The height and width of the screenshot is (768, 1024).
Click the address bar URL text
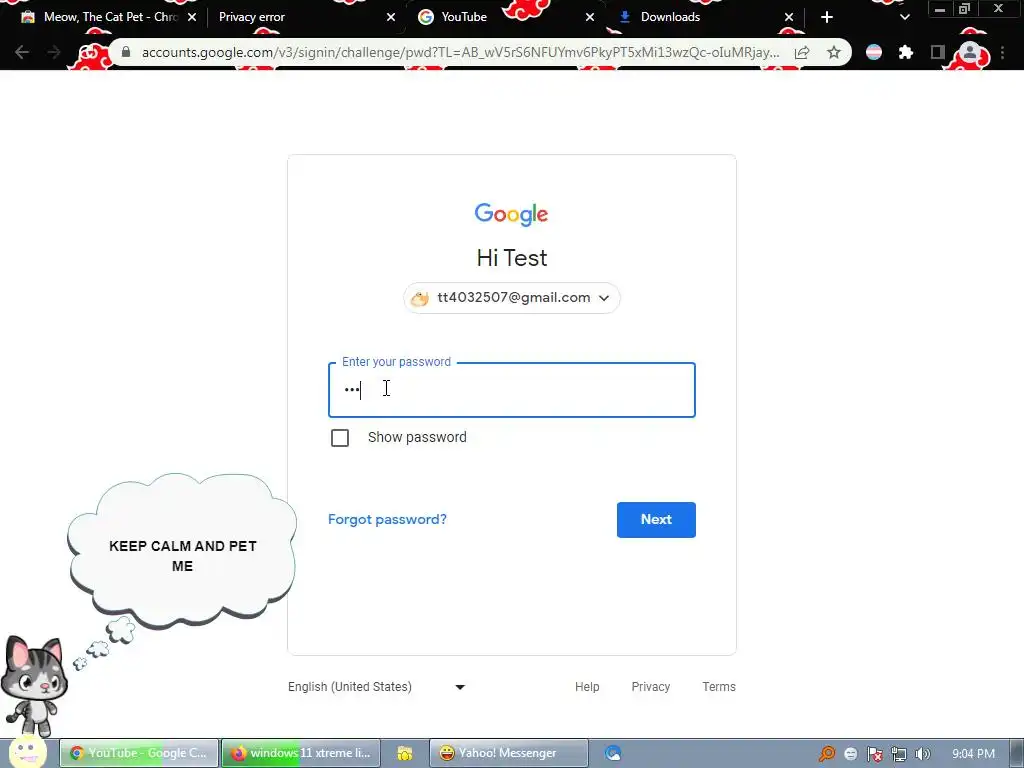[x=460, y=52]
